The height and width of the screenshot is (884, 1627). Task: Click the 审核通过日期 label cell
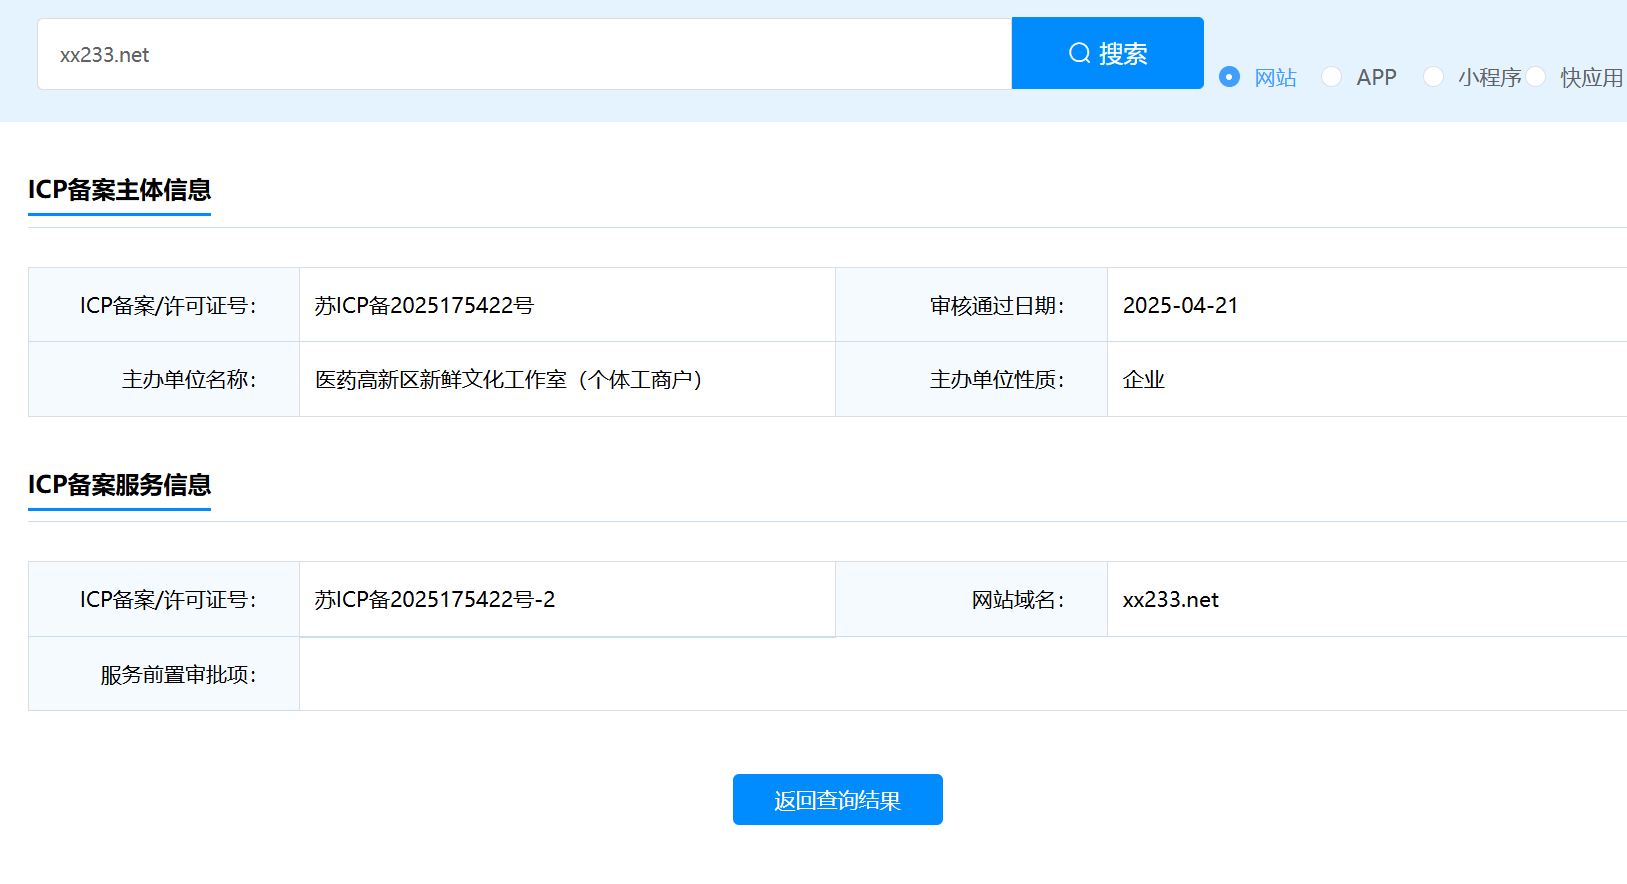(972, 305)
